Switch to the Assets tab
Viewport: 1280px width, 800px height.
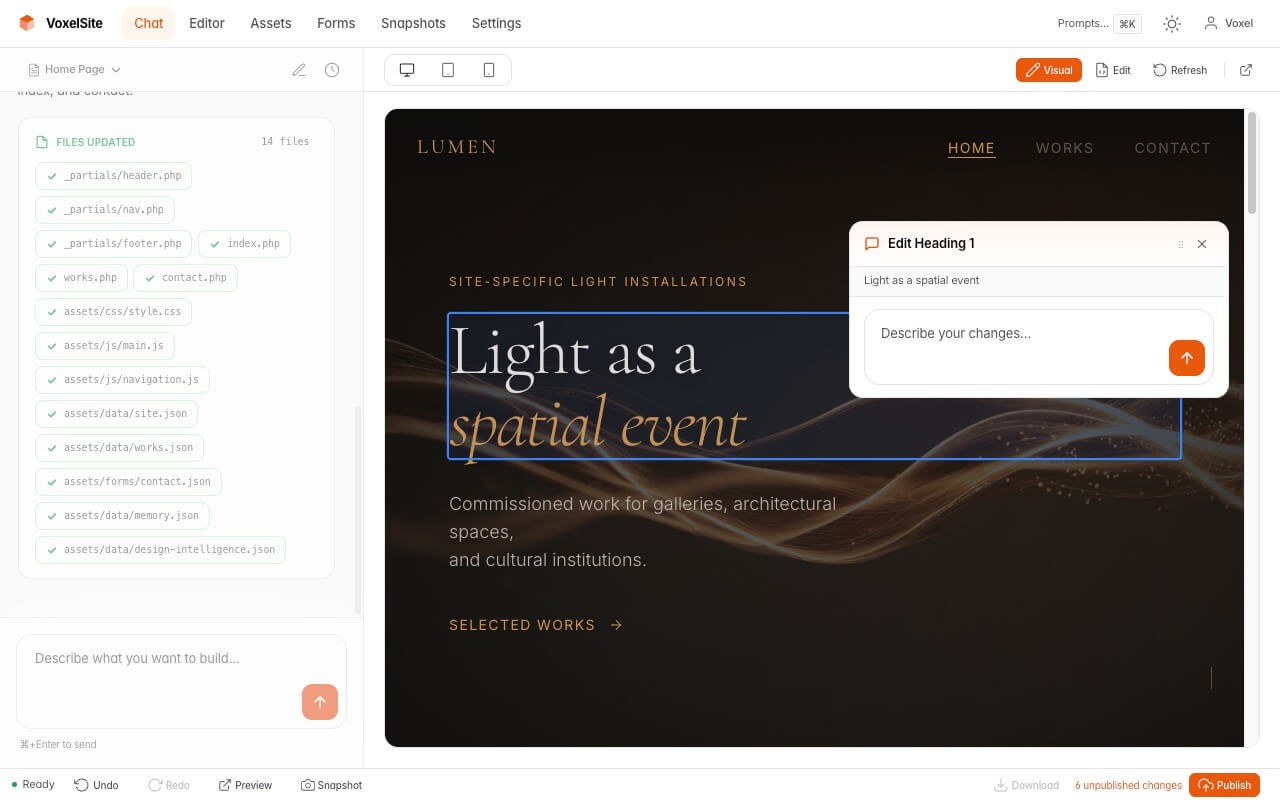(270, 23)
